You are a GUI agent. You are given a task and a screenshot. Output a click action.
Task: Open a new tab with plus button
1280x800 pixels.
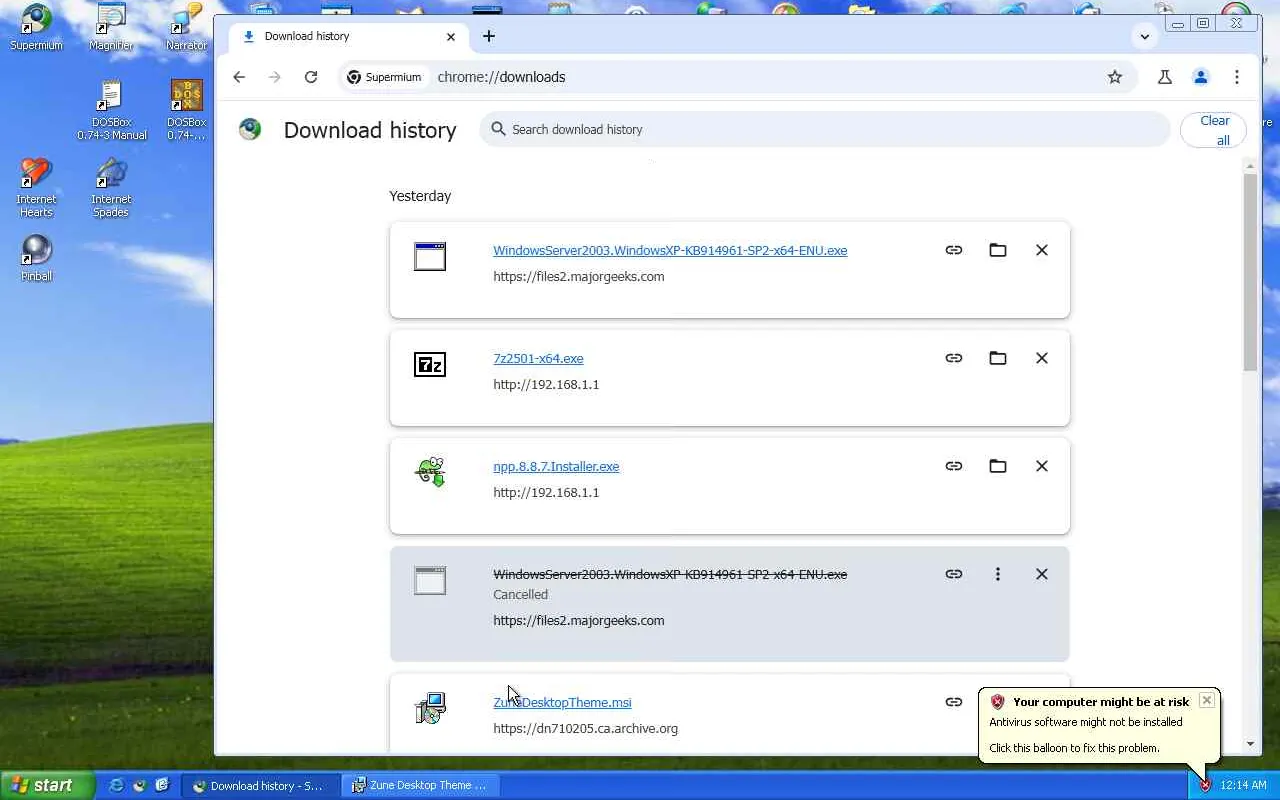point(489,36)
